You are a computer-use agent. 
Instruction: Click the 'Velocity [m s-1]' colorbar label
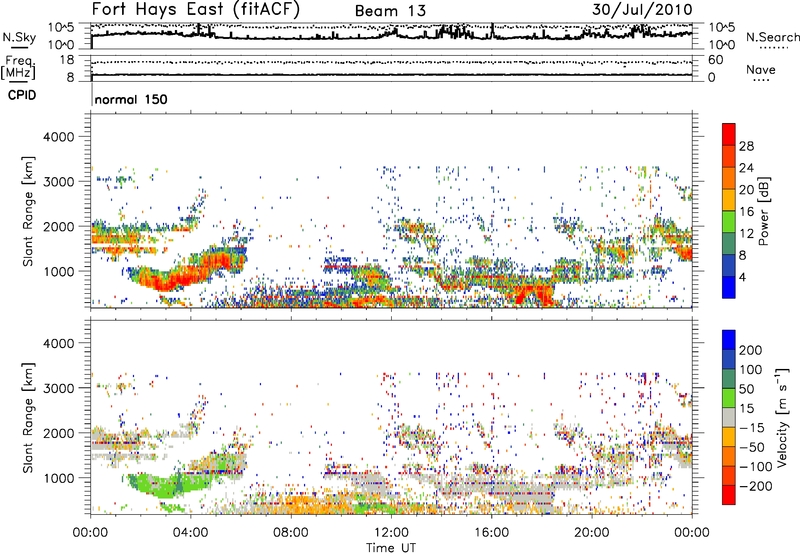[x=782, y=417]
